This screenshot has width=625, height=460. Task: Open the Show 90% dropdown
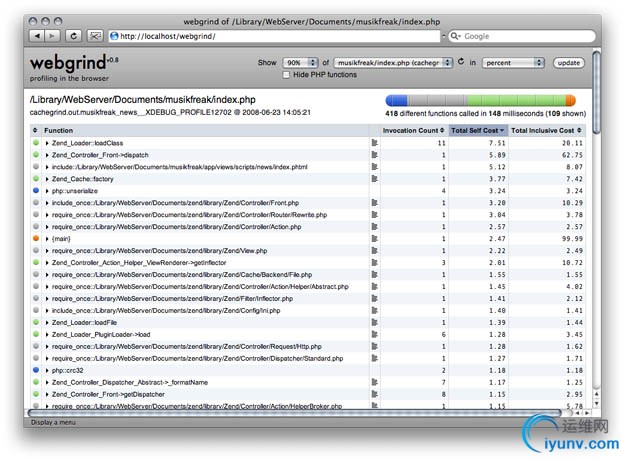pos(300,63)
